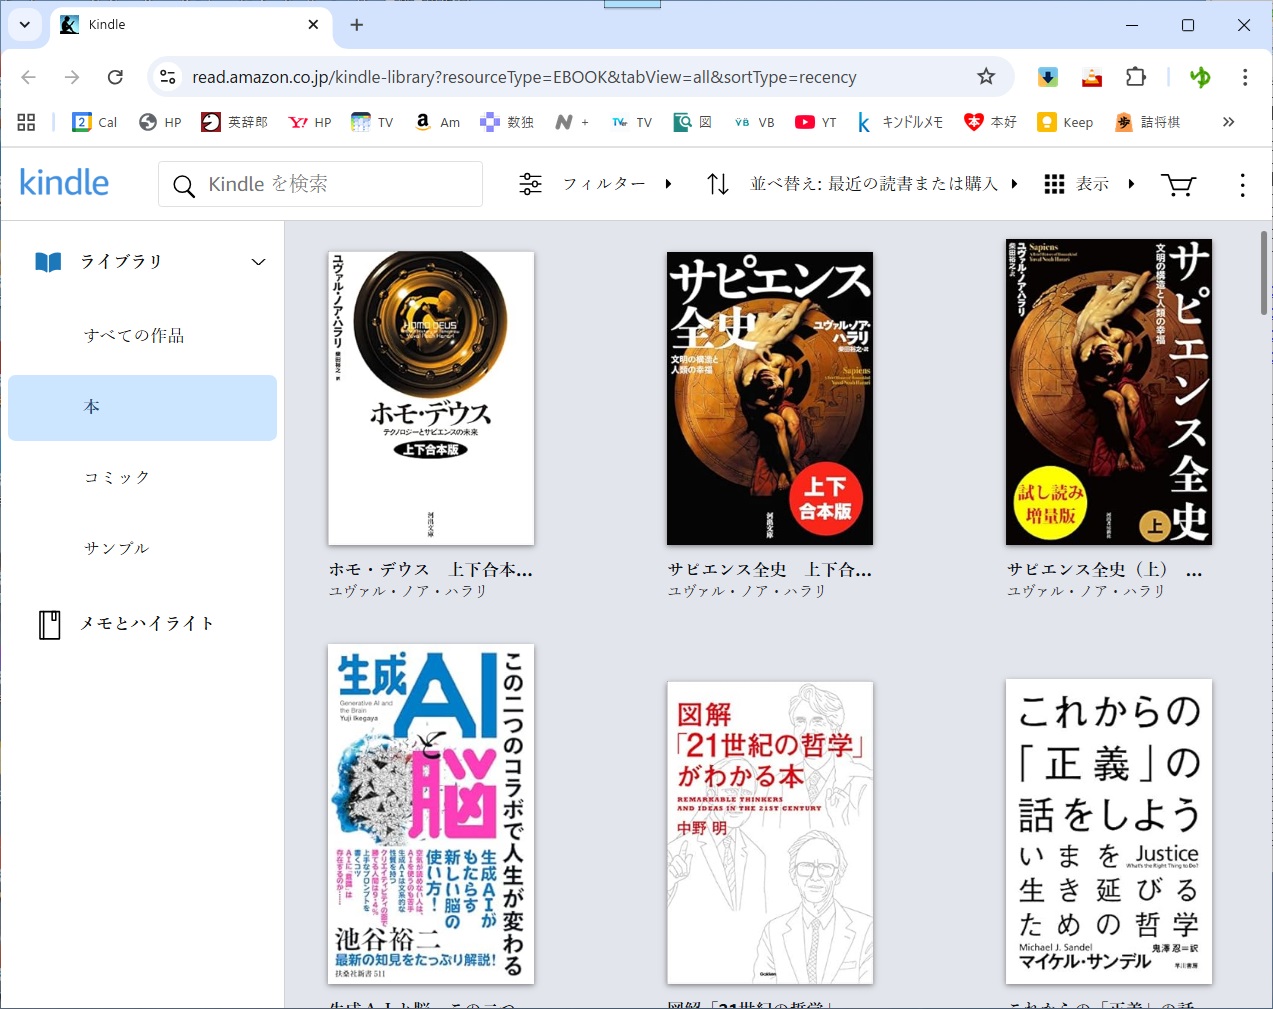The image size is (1273, 1009).
Task: Click the notes and highlights notebook icon
Action: pyautogui.click(x=49, y=624)
